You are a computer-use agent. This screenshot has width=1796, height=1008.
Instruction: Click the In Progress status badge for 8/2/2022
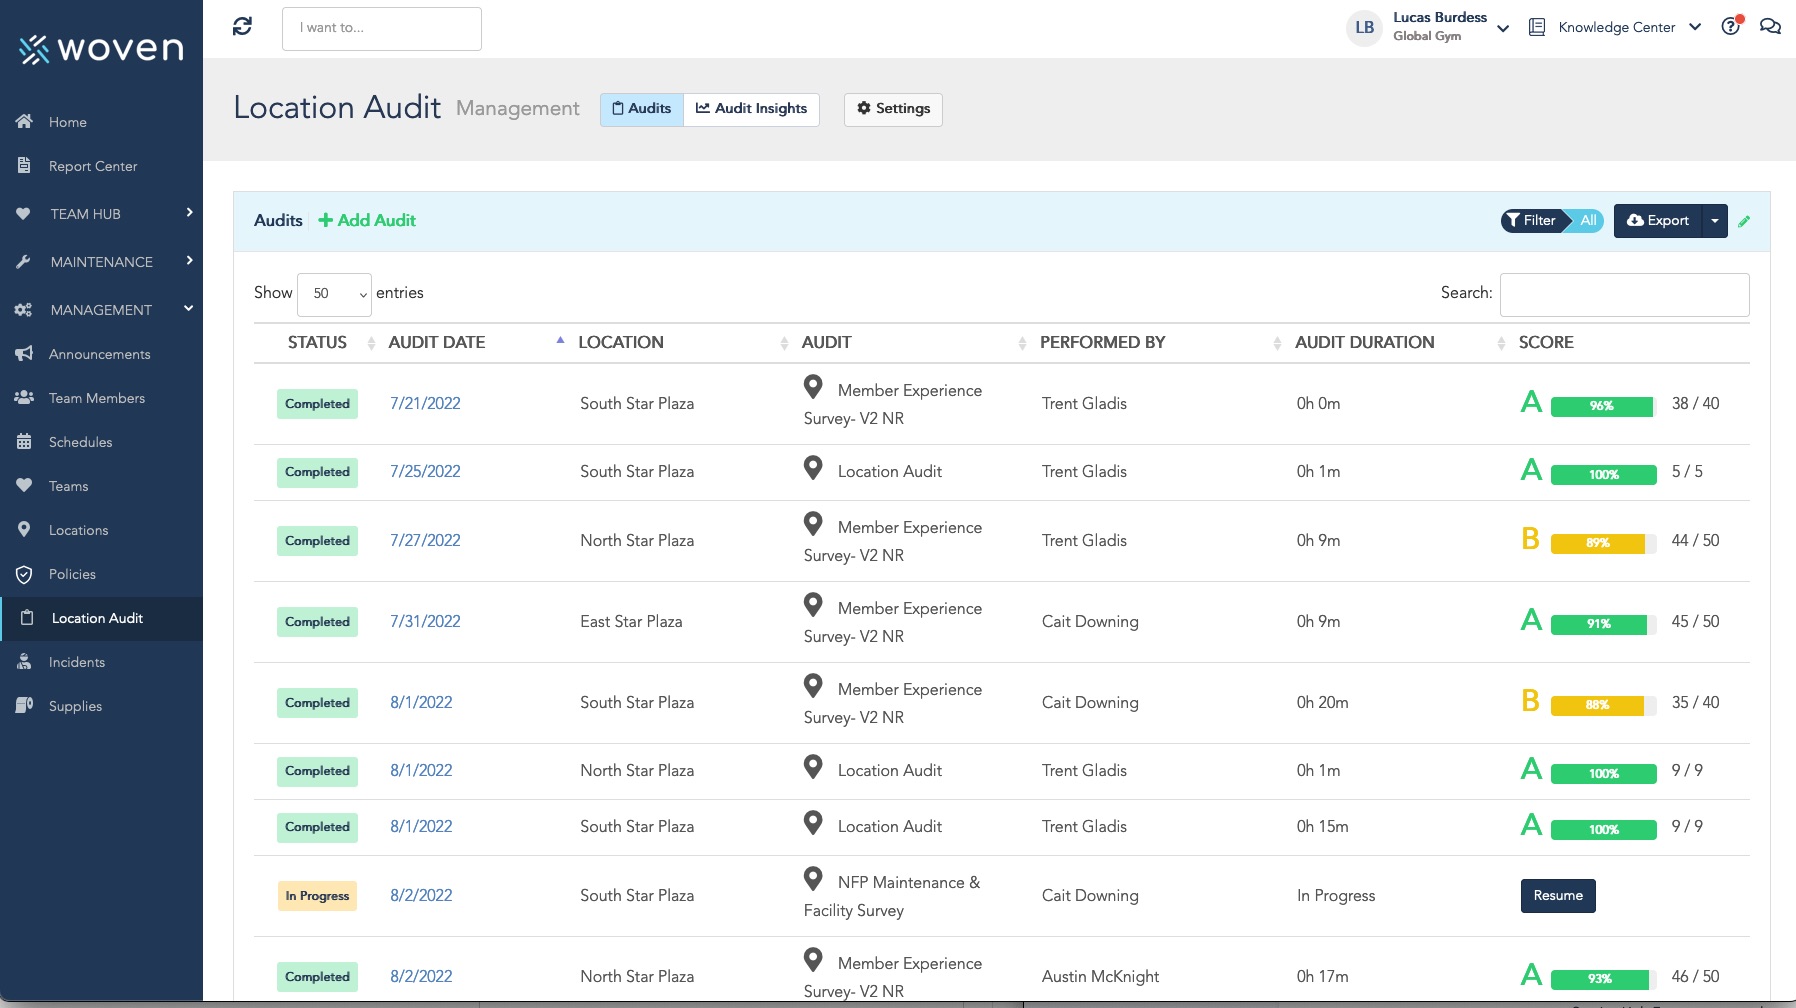pos(317,896)
